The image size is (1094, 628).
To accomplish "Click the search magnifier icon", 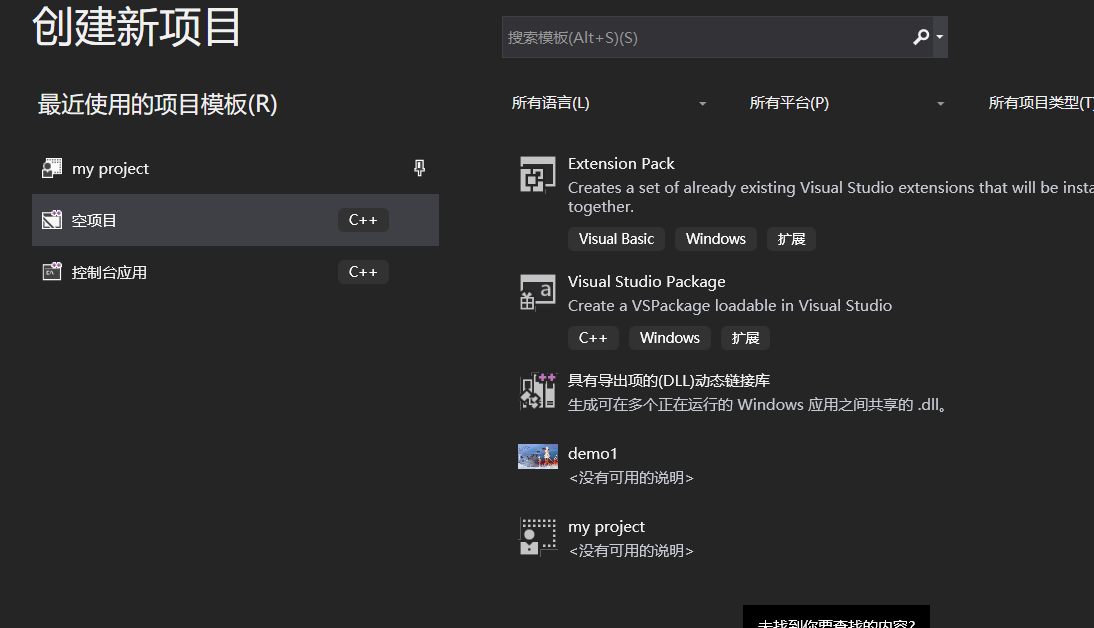I will (921, 37).
